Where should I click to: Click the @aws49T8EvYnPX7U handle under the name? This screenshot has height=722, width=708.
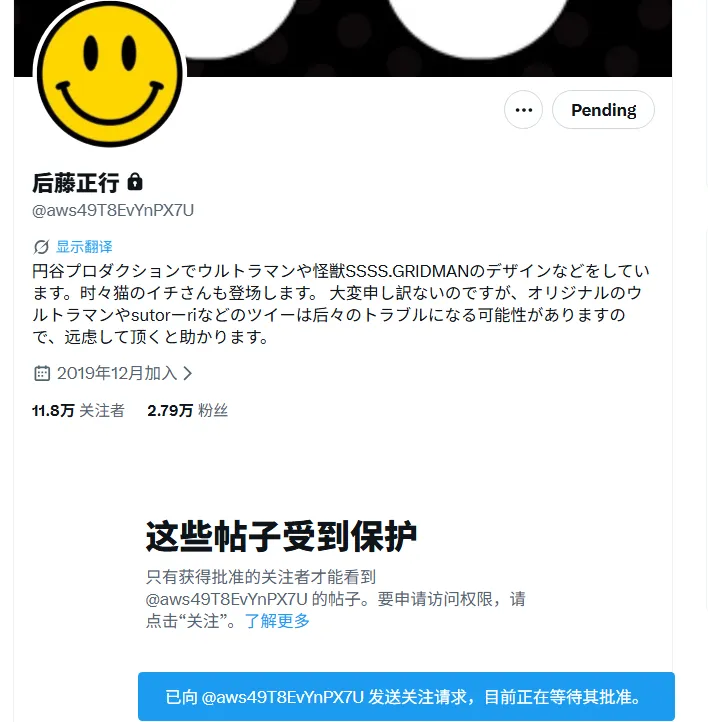(113, 210)
